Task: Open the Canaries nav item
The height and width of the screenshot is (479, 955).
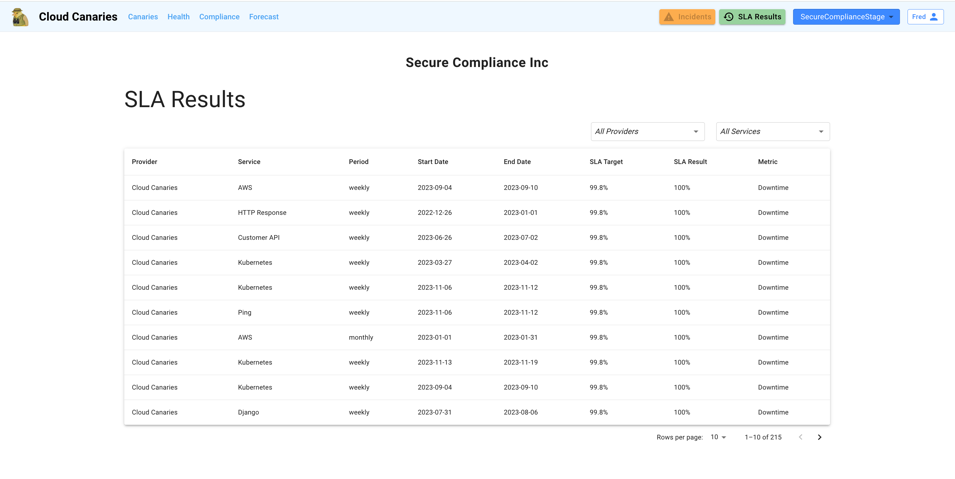Action: coord(143,17)
